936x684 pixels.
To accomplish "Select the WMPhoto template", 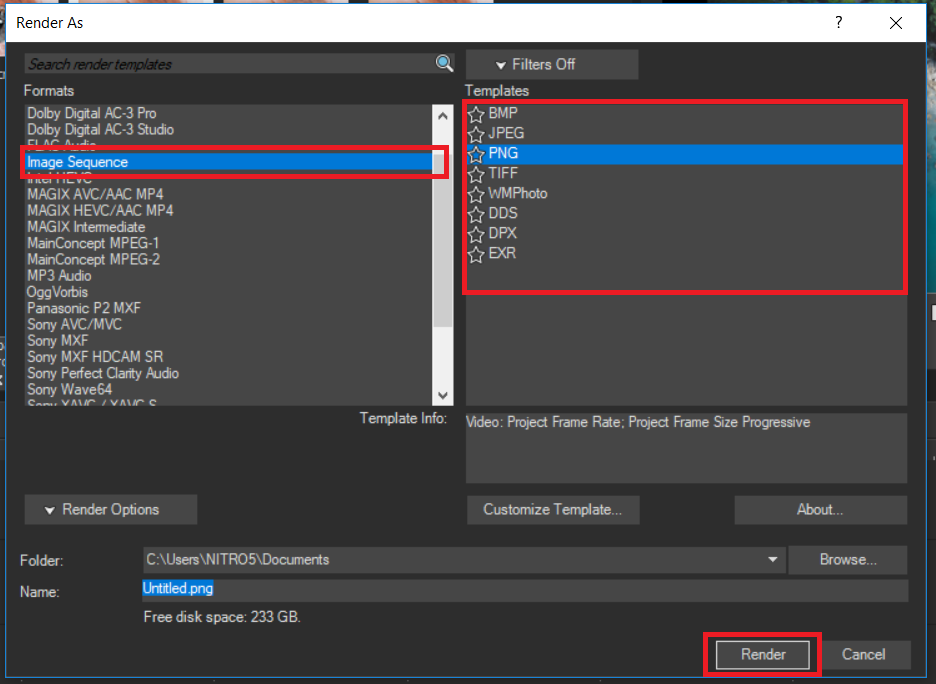I will (685, 194).
